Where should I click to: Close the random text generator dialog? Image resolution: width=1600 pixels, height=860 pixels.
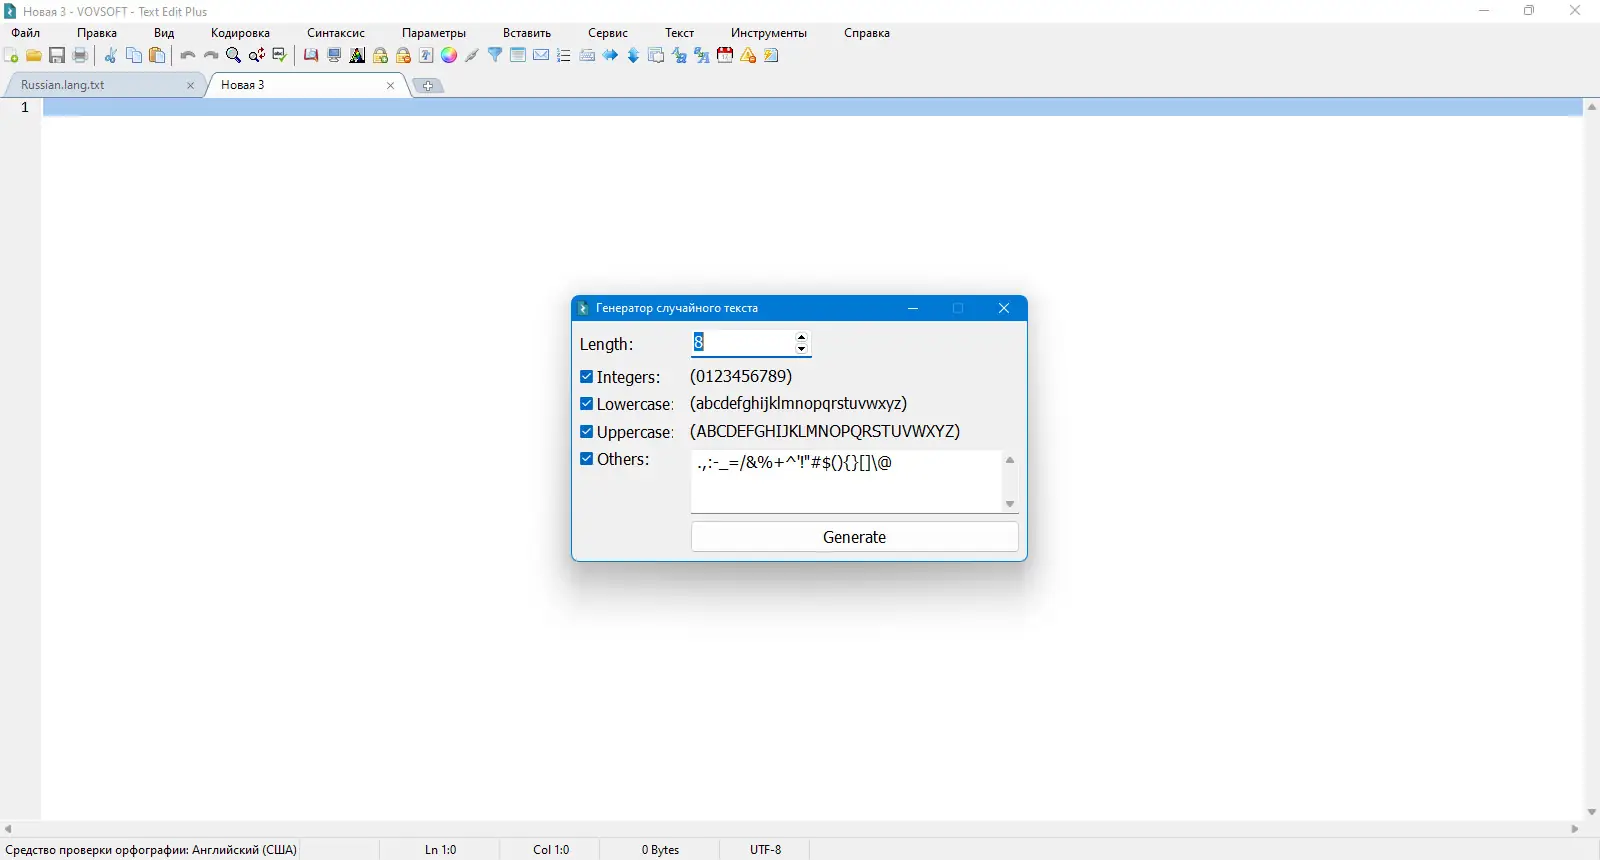click(x=1004, y=308)
